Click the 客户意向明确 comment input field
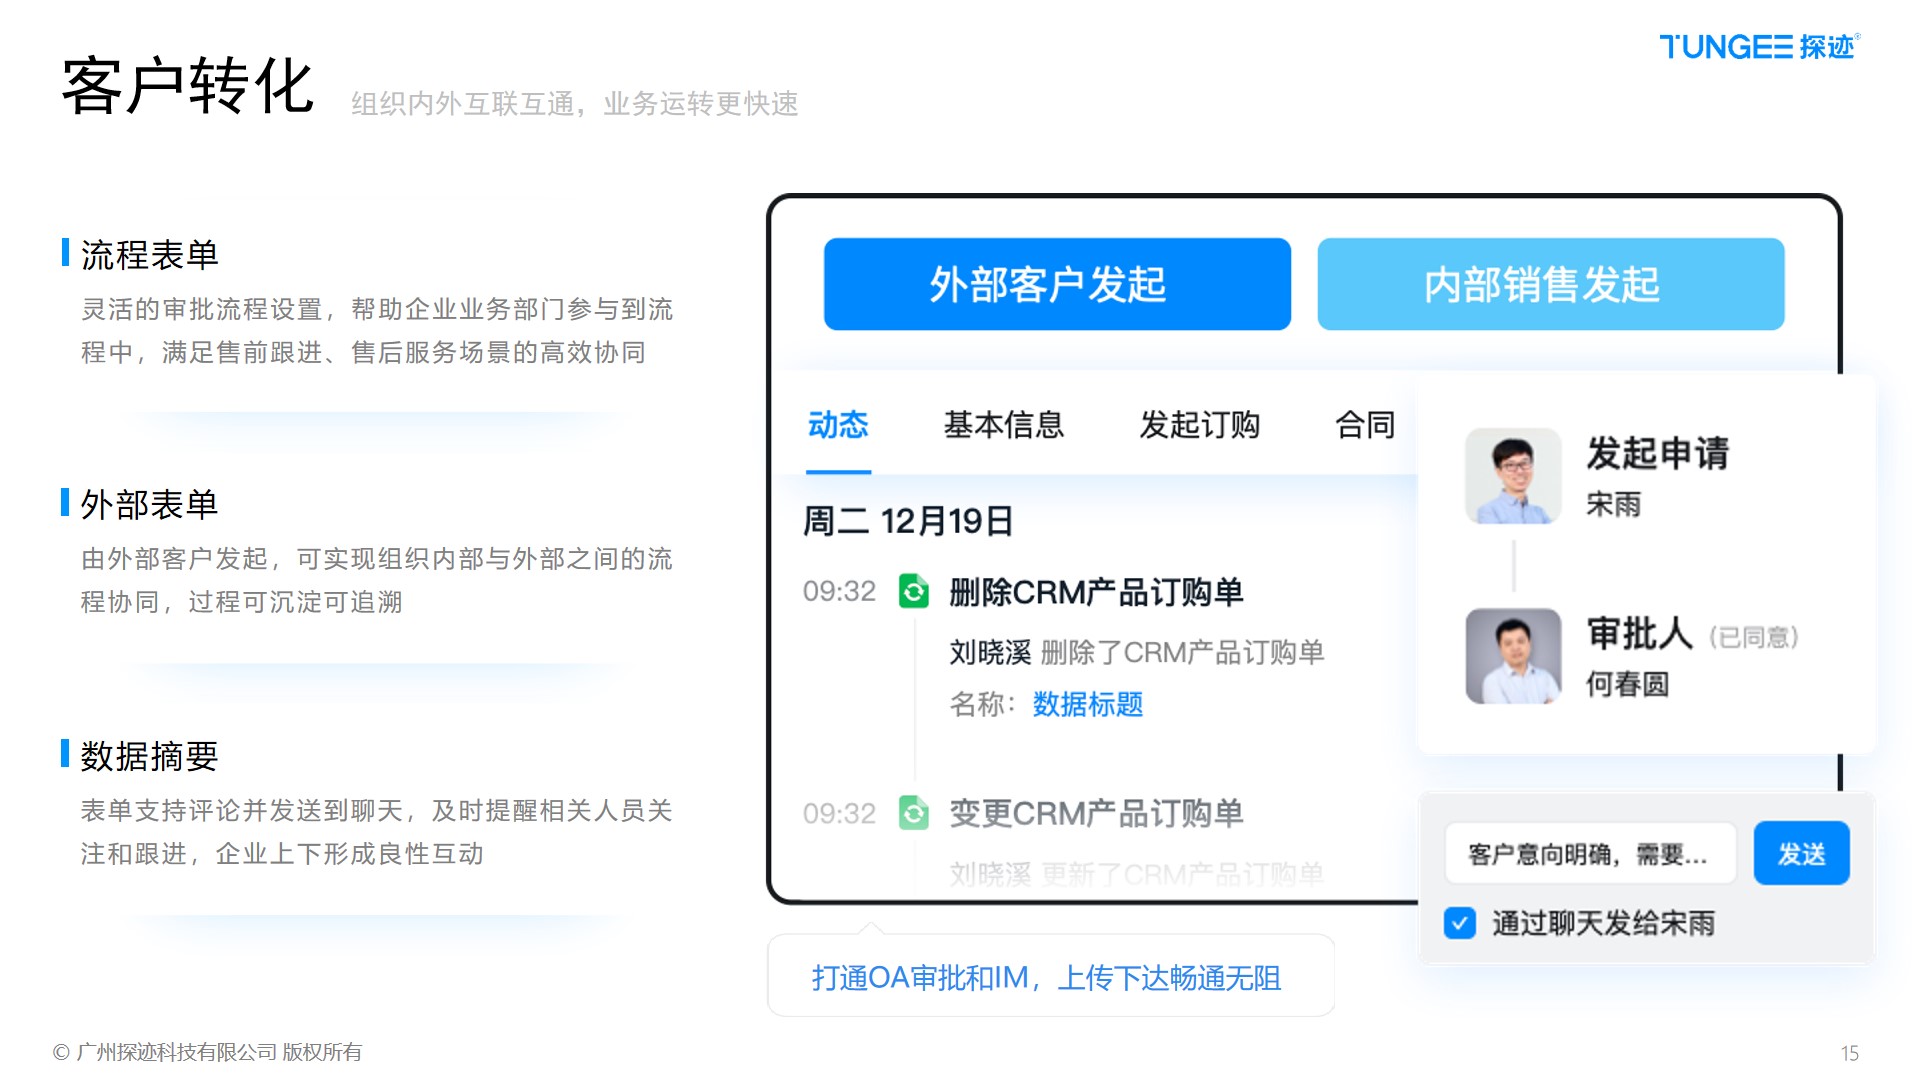This screenshot has height=1080, width=1920. click(x=1589, y=854)
